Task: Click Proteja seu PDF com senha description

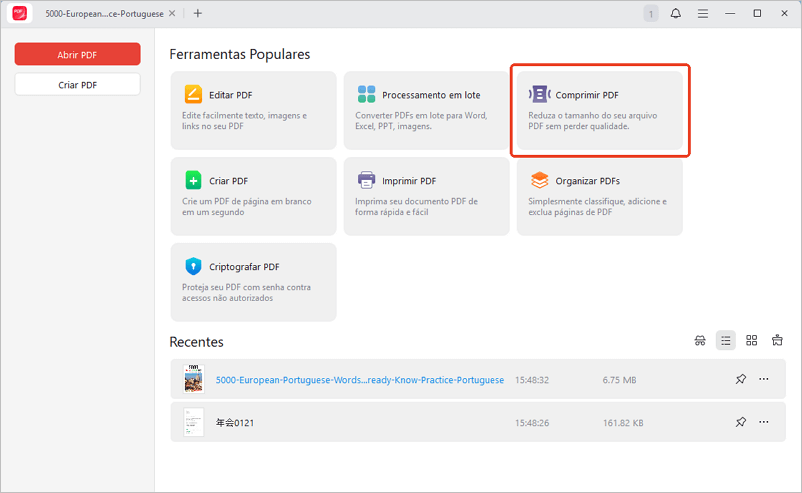Action: 247,293
